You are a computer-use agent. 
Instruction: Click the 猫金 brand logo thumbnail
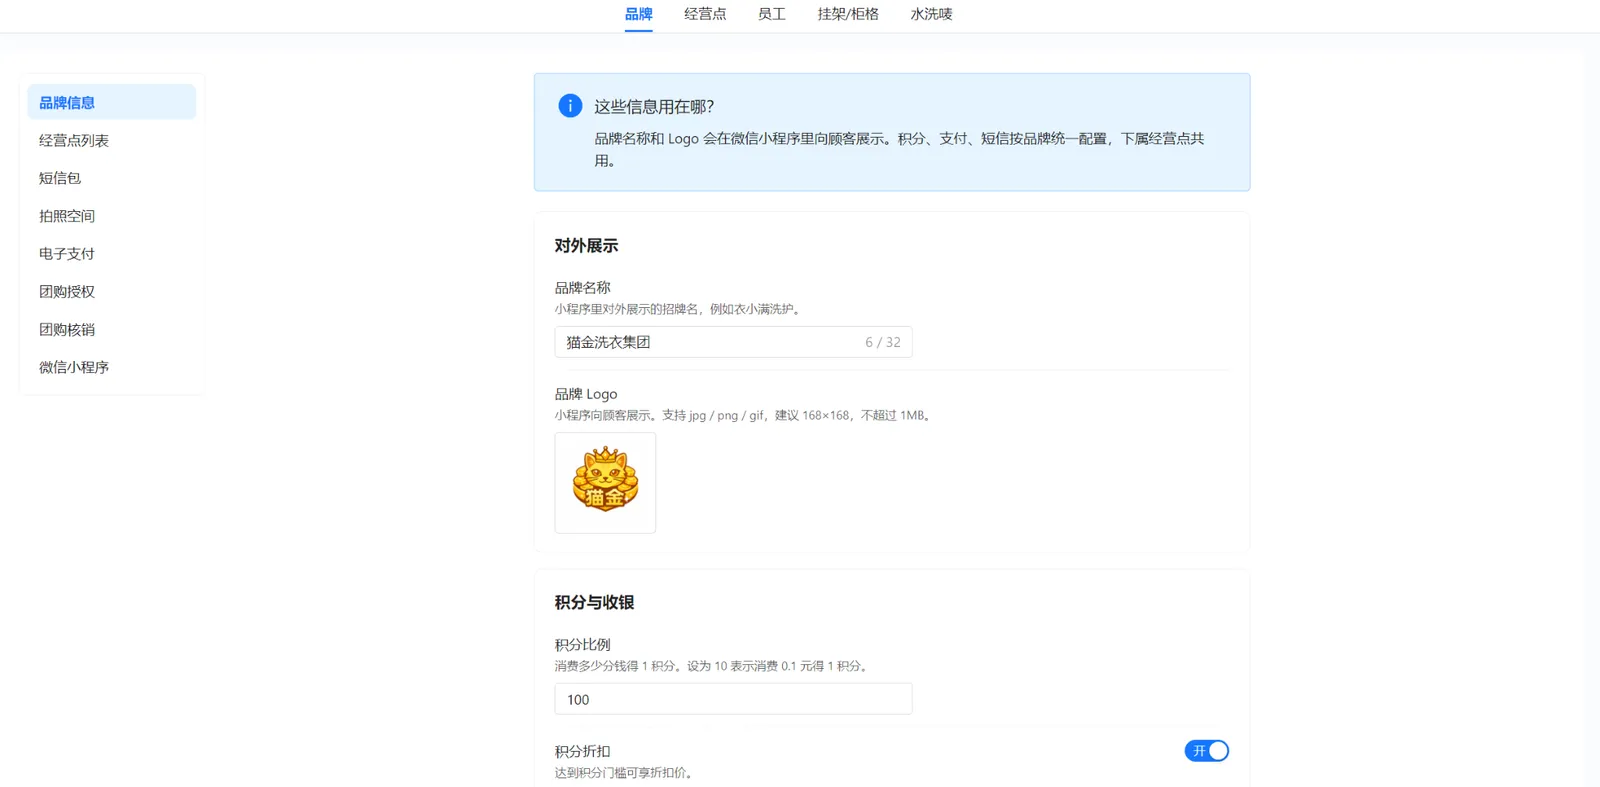tap(605, 483)
